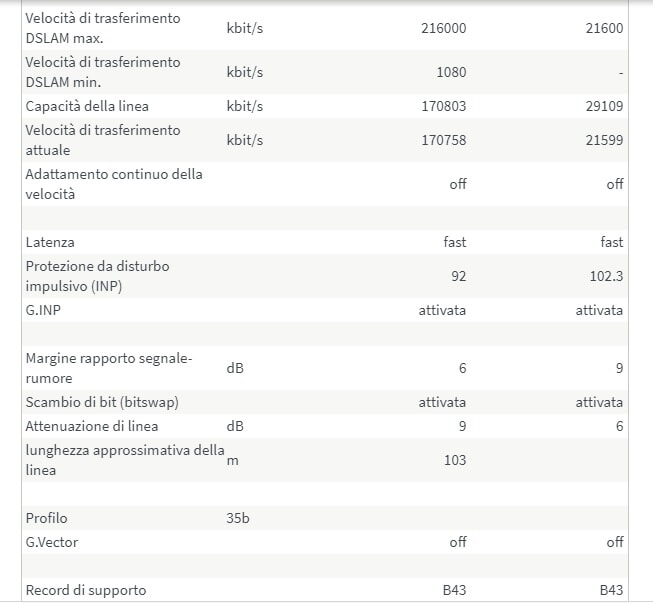
Task: Click the 29109 line capacity value
Action: (x=604, y=106)
